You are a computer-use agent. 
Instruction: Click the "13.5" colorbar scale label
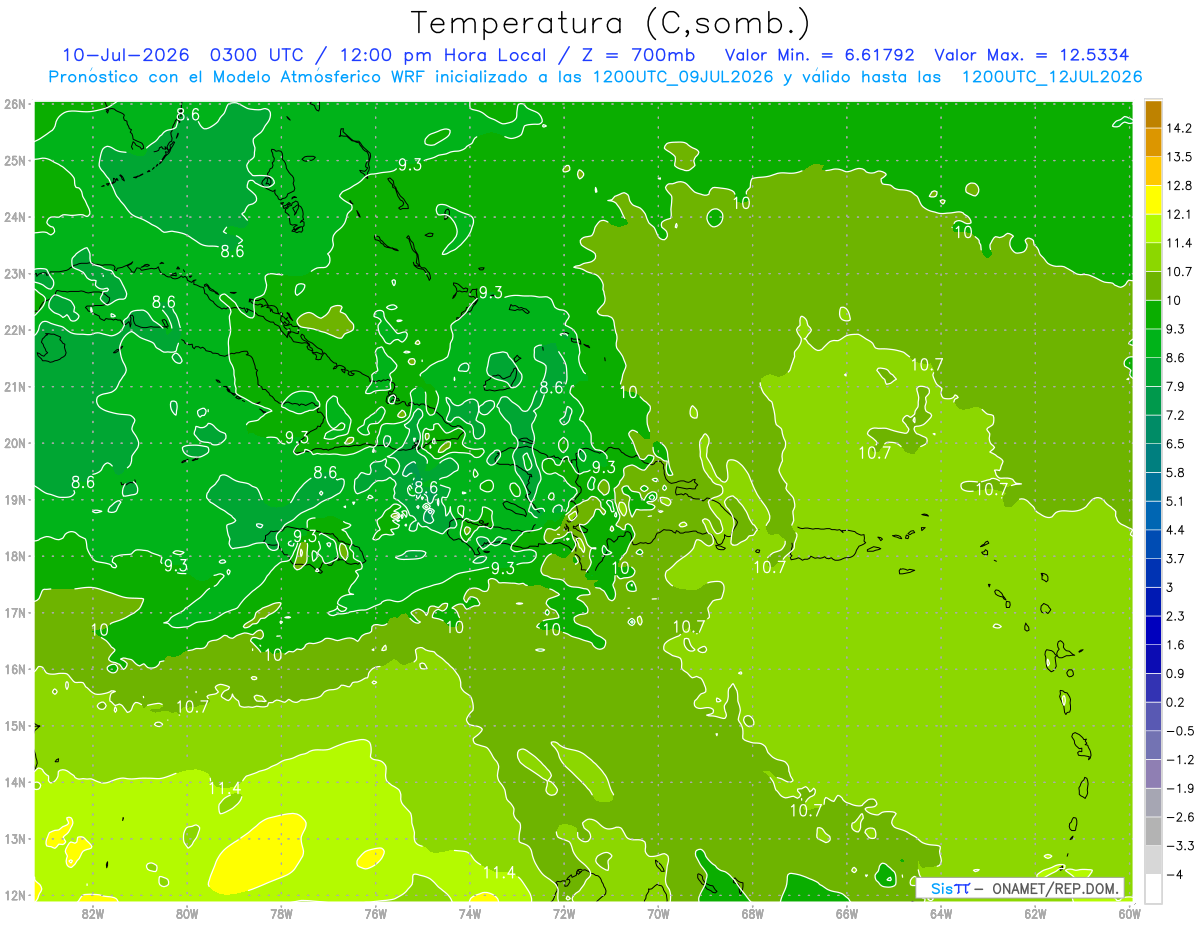[x=1178, y=157]
